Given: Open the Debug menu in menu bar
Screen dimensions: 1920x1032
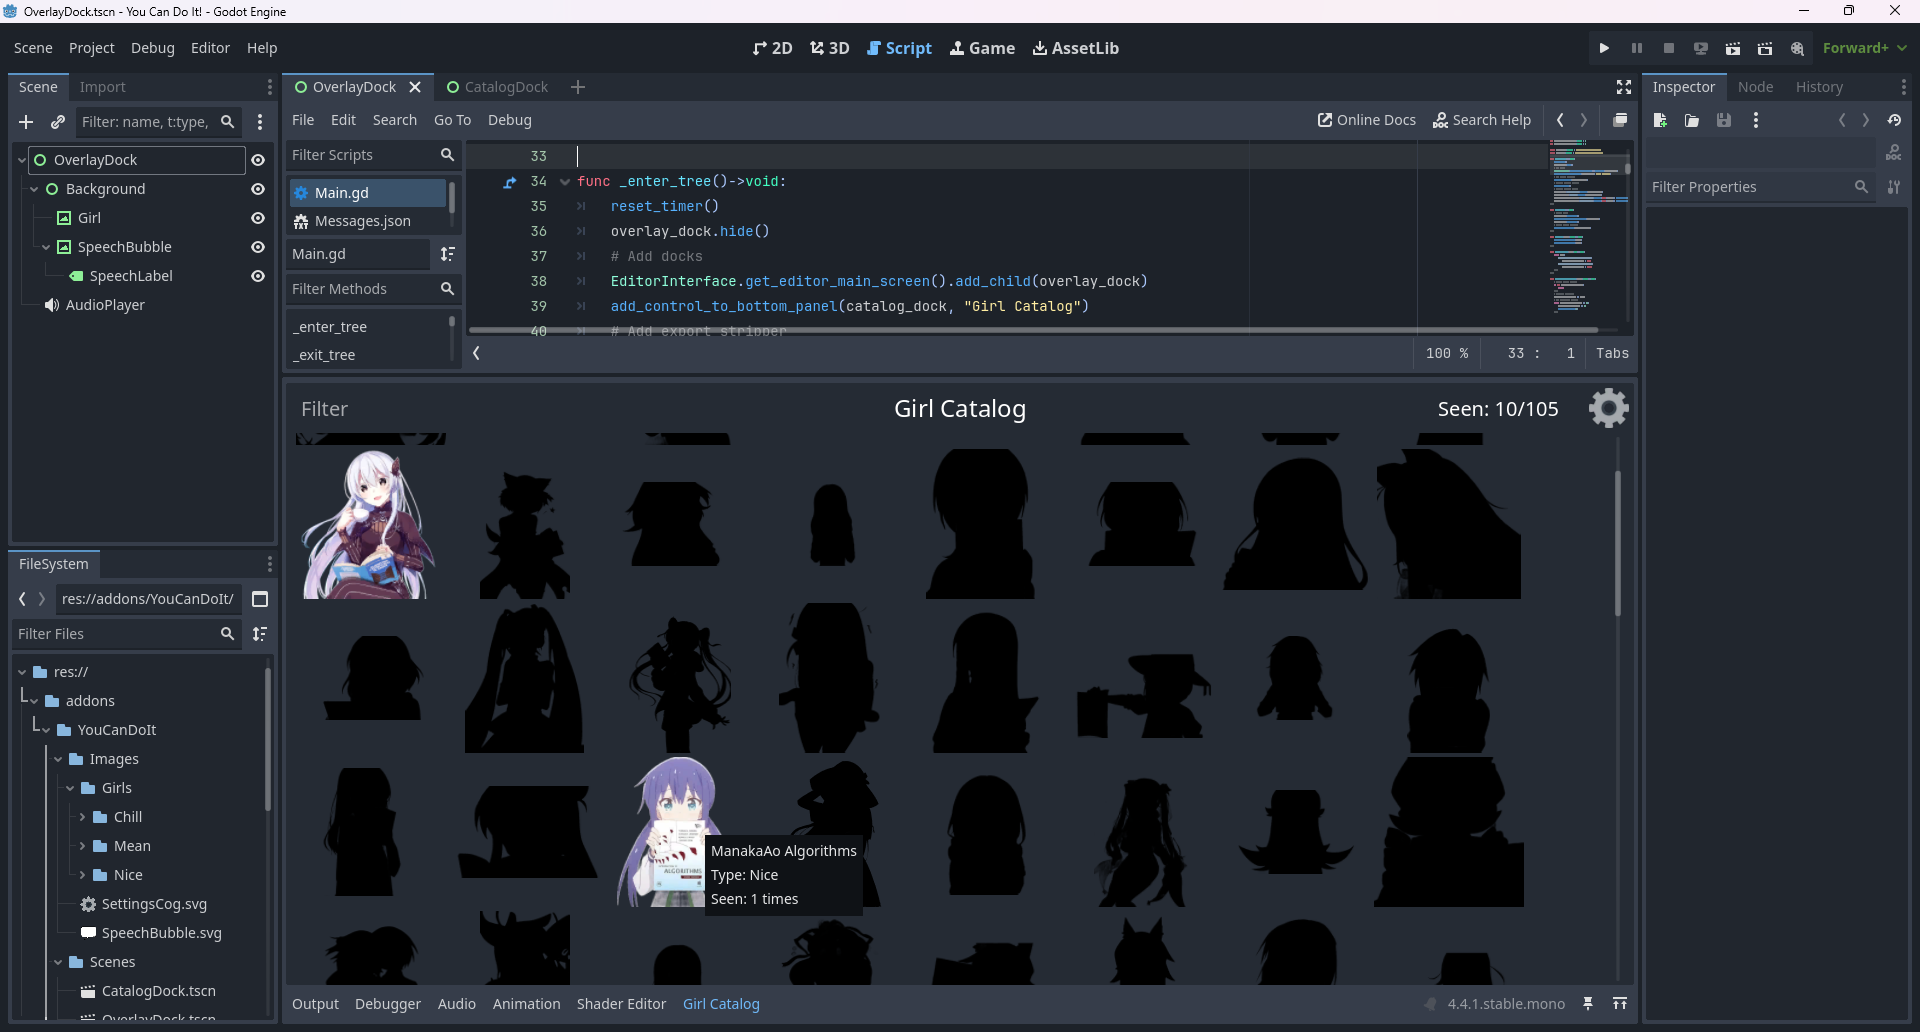Looking at the screenshot, I should (152, 48).
